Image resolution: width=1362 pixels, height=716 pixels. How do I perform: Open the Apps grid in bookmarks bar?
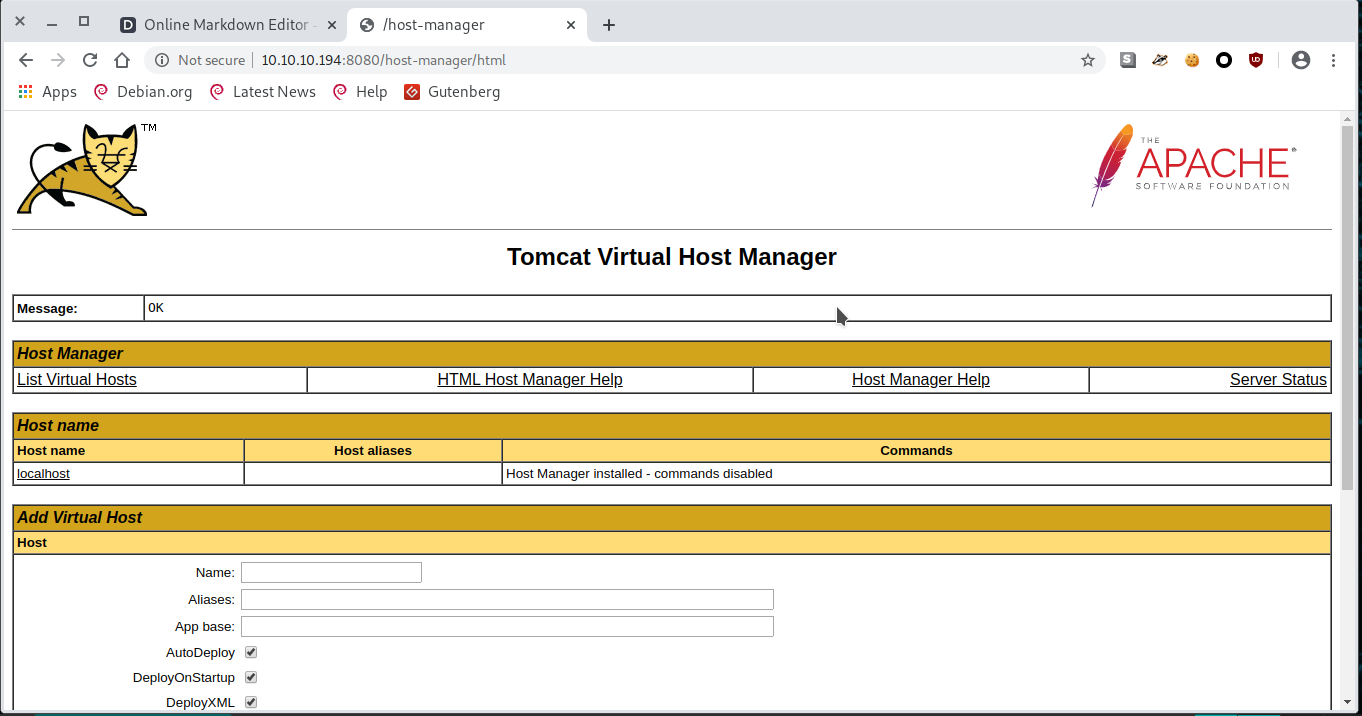tap(47, 92)
